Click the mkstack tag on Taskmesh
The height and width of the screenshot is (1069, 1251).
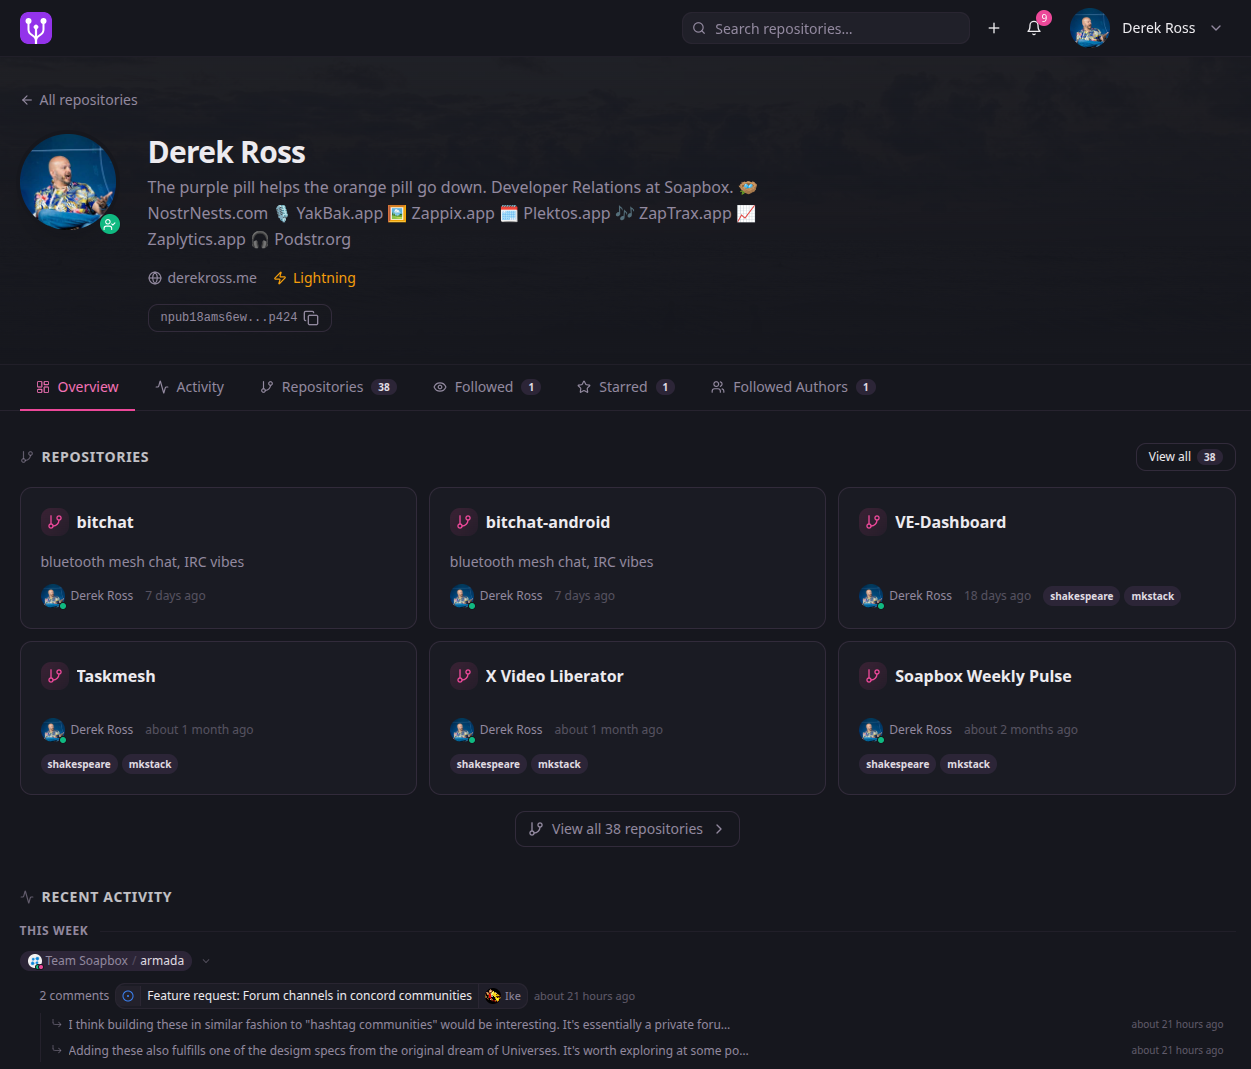[150, 764]
